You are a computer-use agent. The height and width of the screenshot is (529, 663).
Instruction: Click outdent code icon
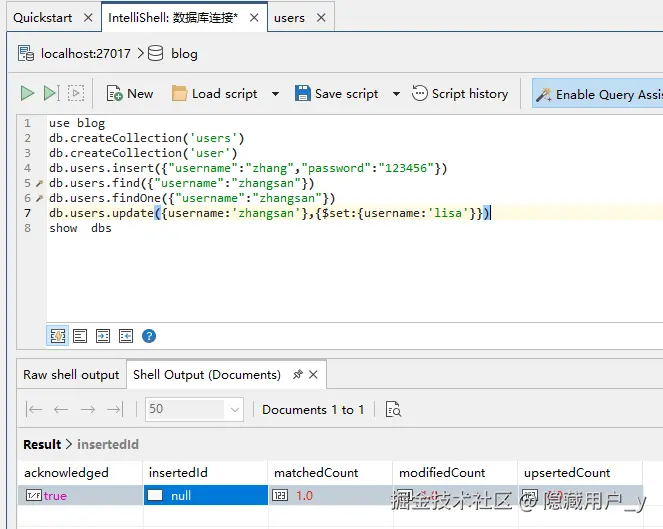[x=126, y=336]
